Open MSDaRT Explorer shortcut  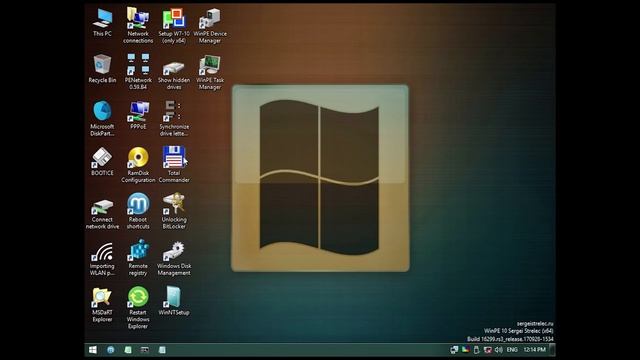102,305
